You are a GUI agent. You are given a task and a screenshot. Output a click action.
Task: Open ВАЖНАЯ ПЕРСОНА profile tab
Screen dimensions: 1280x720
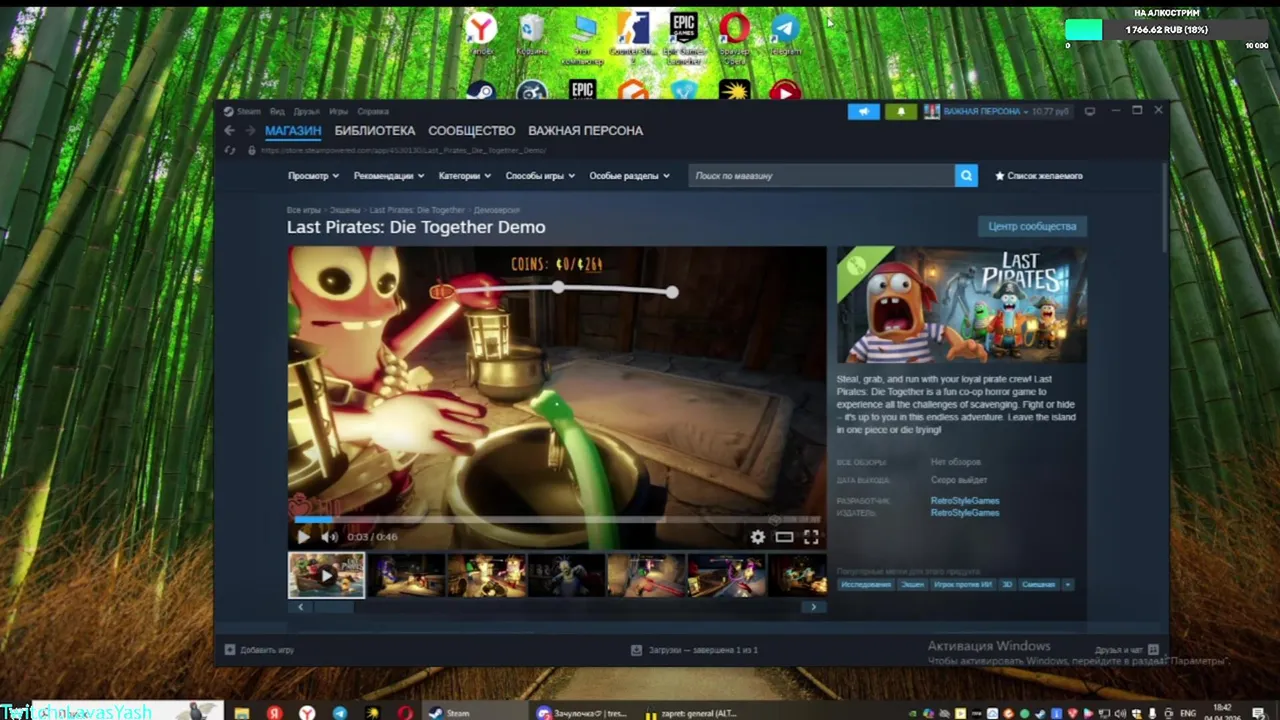(x=586, y=131)
